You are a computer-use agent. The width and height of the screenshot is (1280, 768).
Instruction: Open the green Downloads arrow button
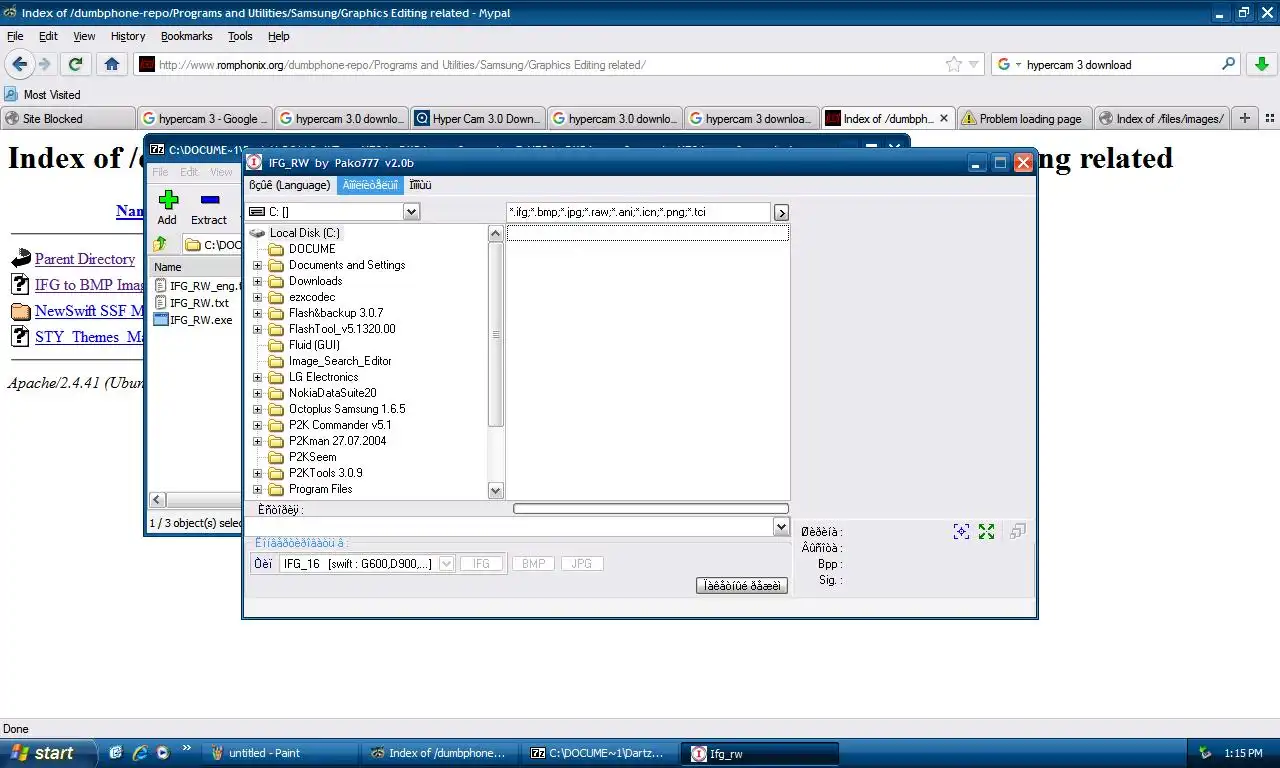[1260, 64]
